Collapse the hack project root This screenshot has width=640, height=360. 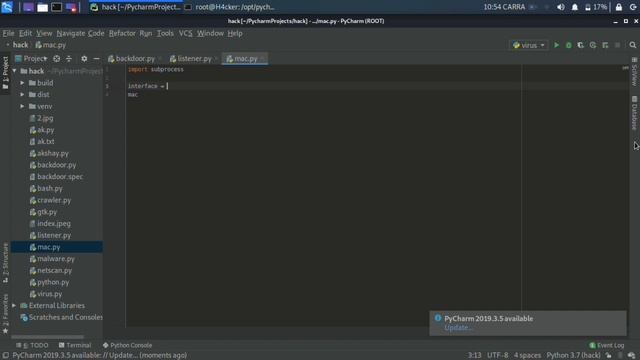[x=15, y=71]
